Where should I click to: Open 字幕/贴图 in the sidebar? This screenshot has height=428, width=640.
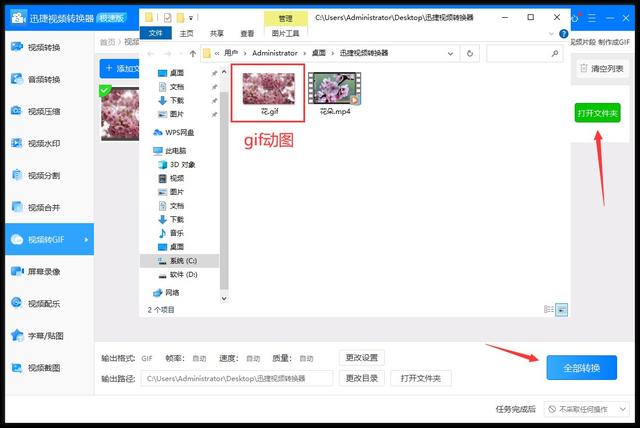coord(43,335)
